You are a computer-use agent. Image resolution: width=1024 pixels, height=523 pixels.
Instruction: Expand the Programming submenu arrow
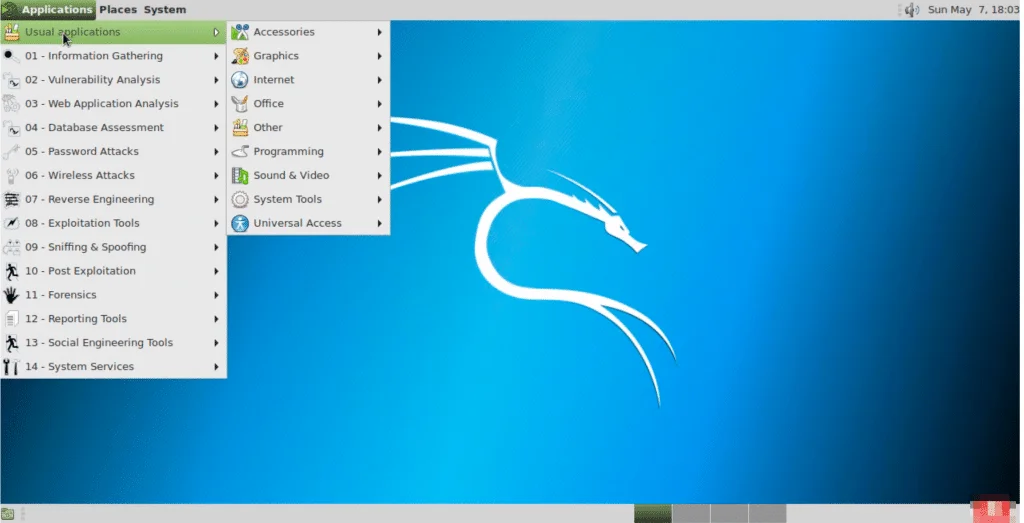pyautogui.click(x=379, y=151)
